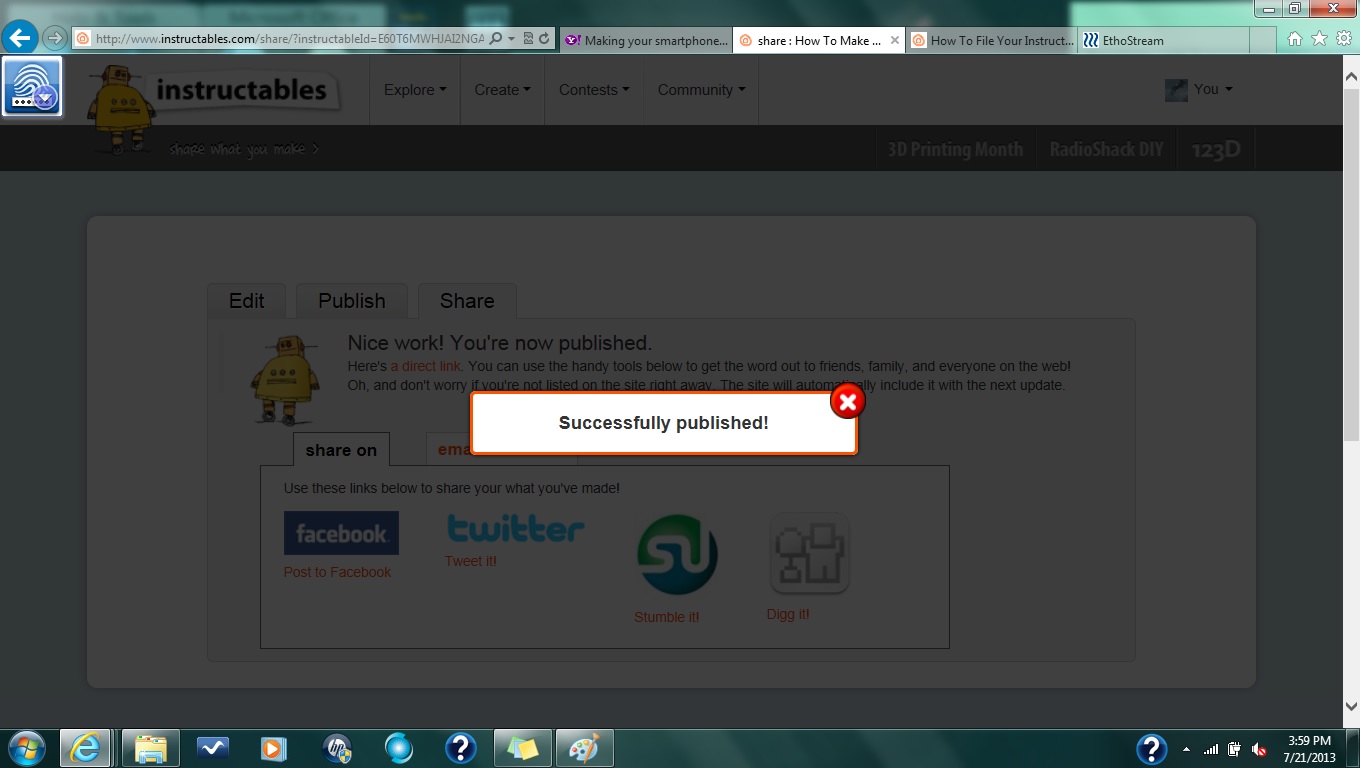Open the 123D link

(x=1216, y=149)
